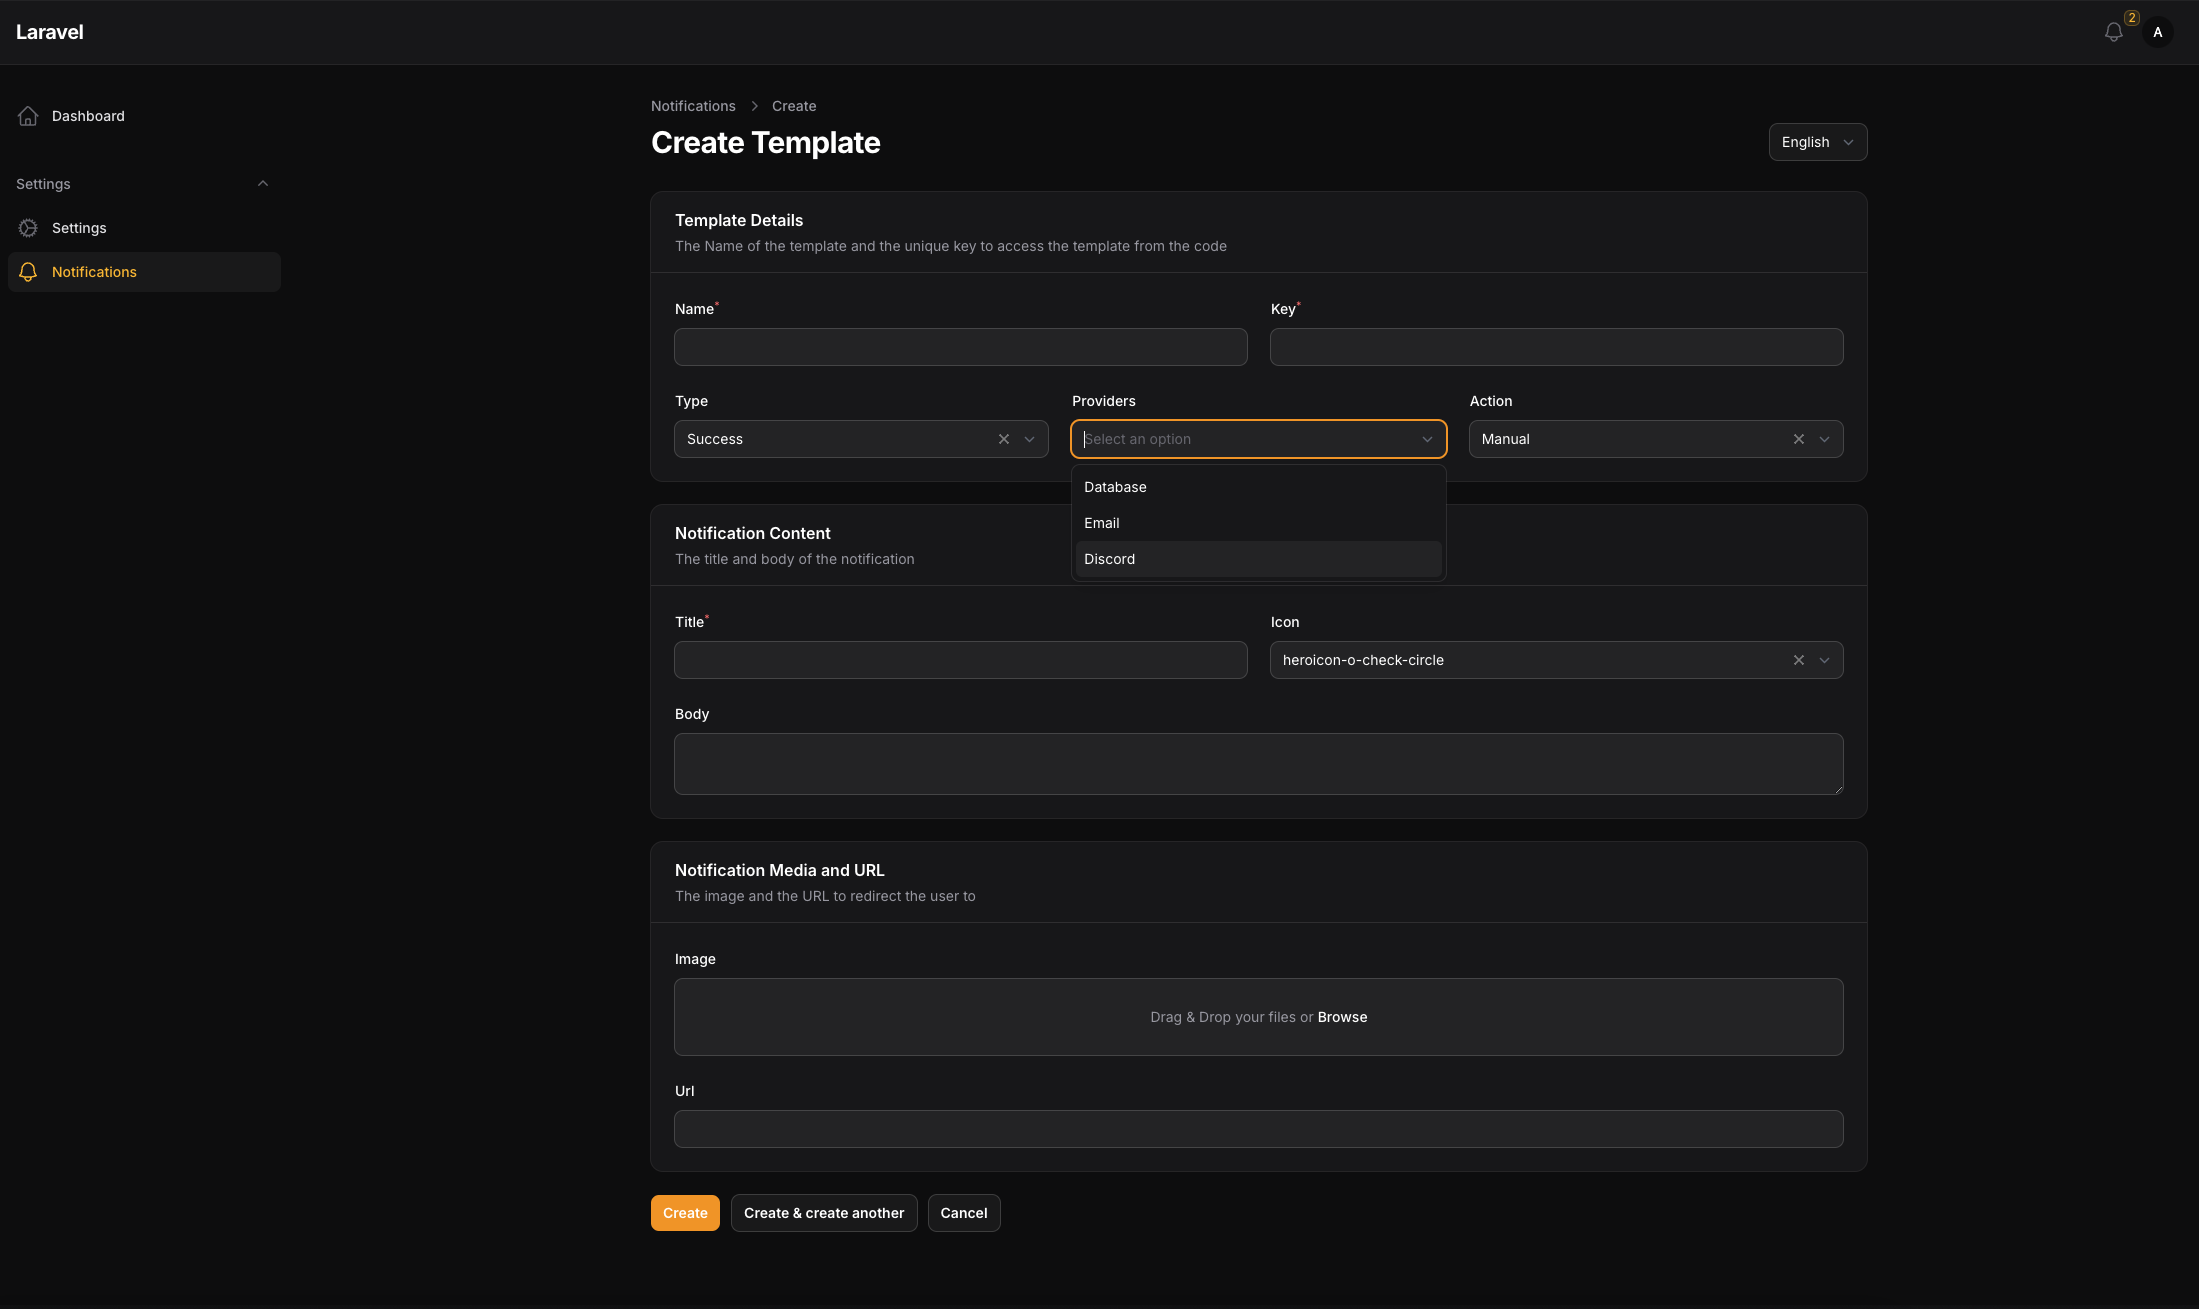
Task: Select Email provider option
Action: point(1101,523)
